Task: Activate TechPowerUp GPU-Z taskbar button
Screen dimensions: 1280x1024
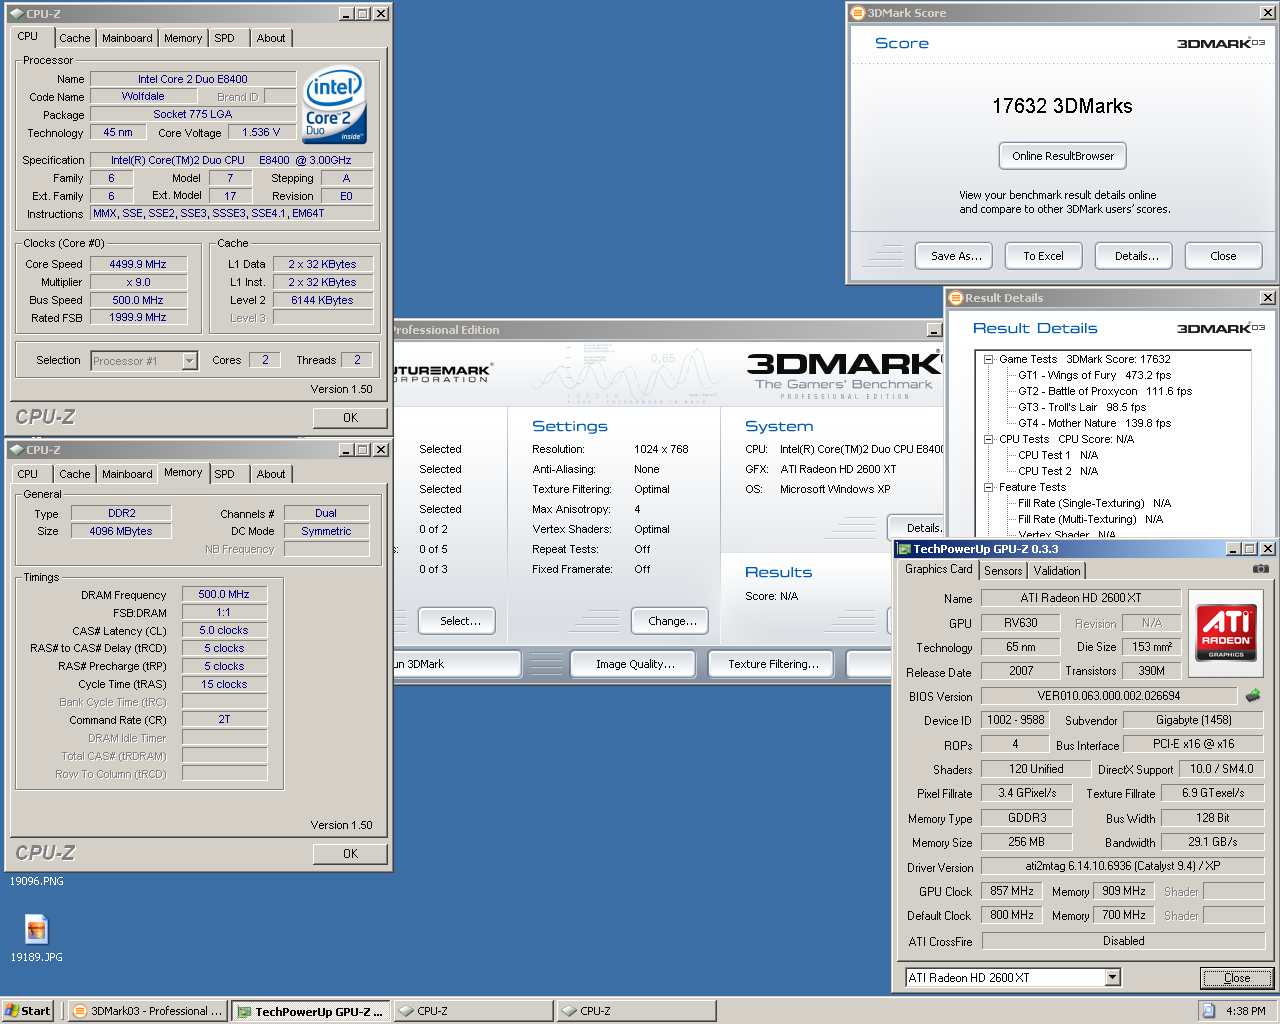Action: tap(311, 1011)
